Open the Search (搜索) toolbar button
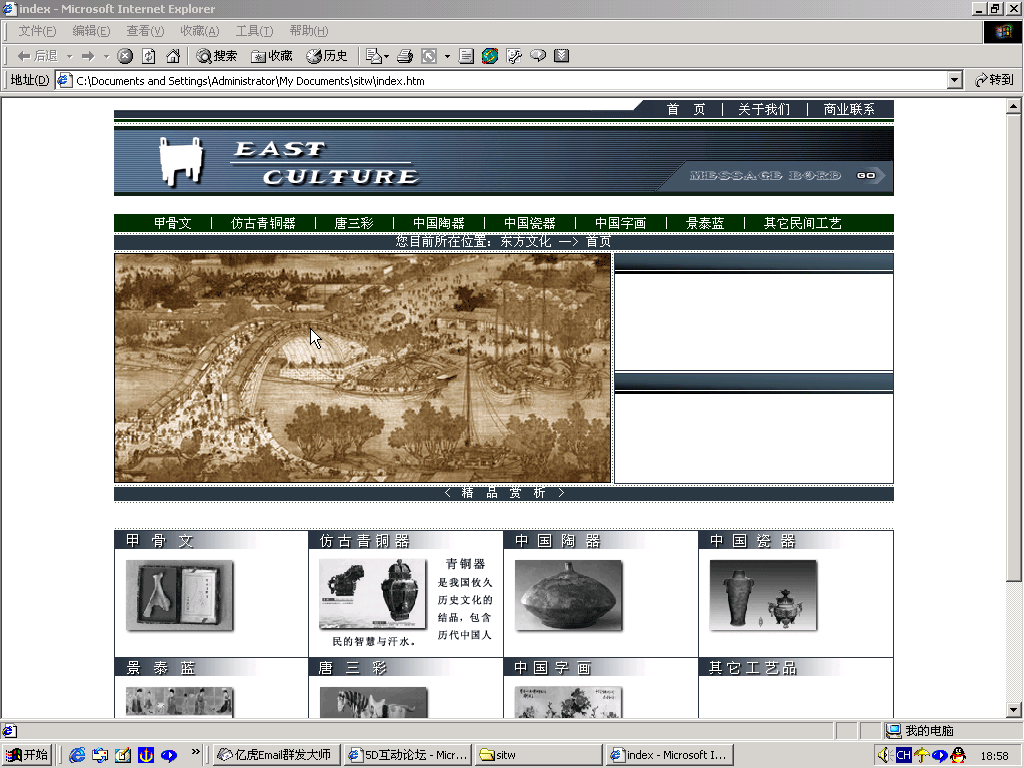 [x=216, y=56]
